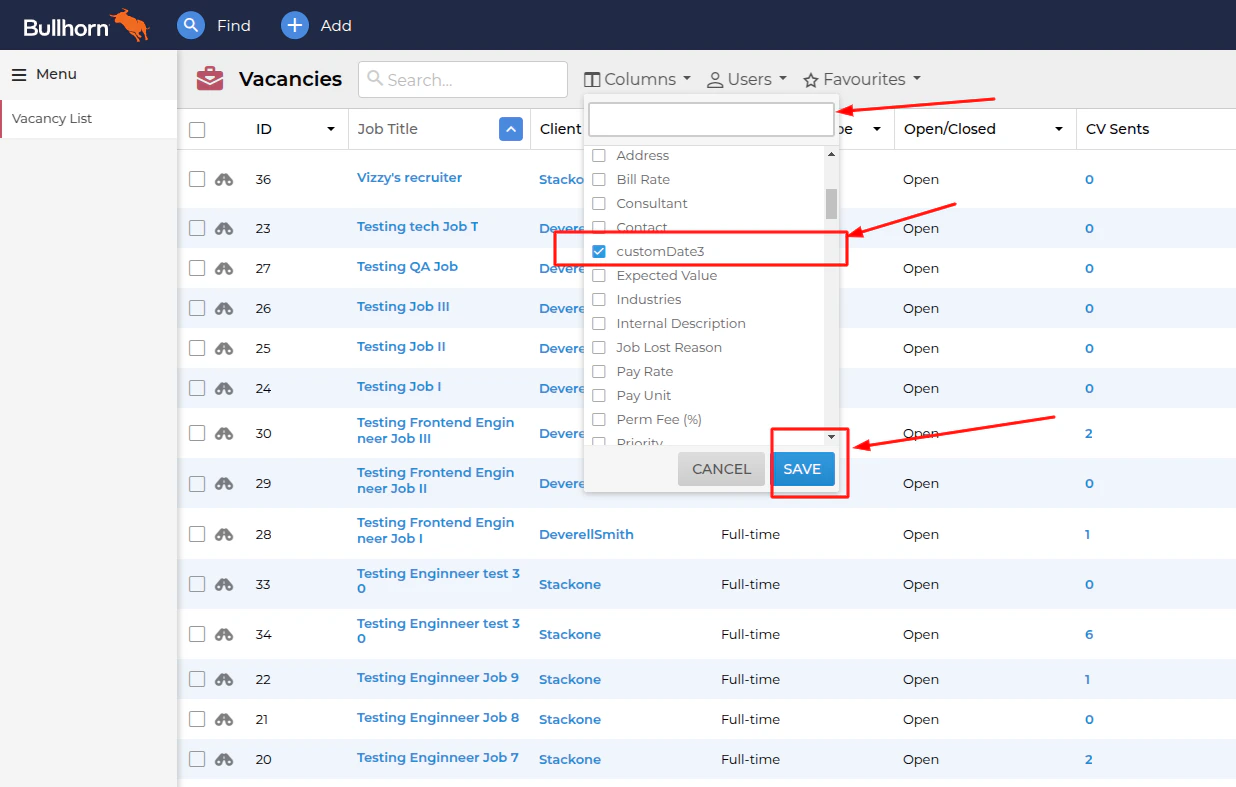1236x787 pixels.
Task: Open the hamburger Menu icon
Action: [x=19, y=74]
